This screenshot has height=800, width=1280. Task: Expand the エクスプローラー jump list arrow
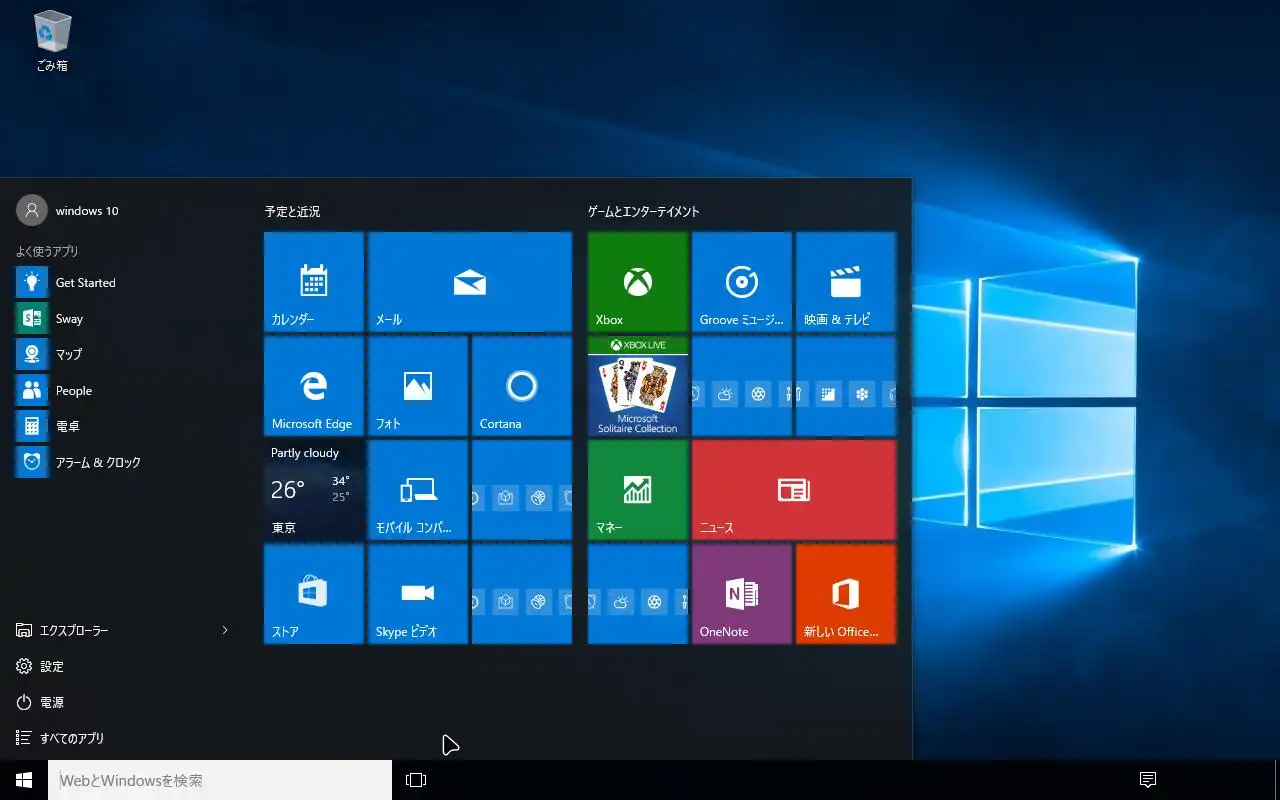(225, 630)
